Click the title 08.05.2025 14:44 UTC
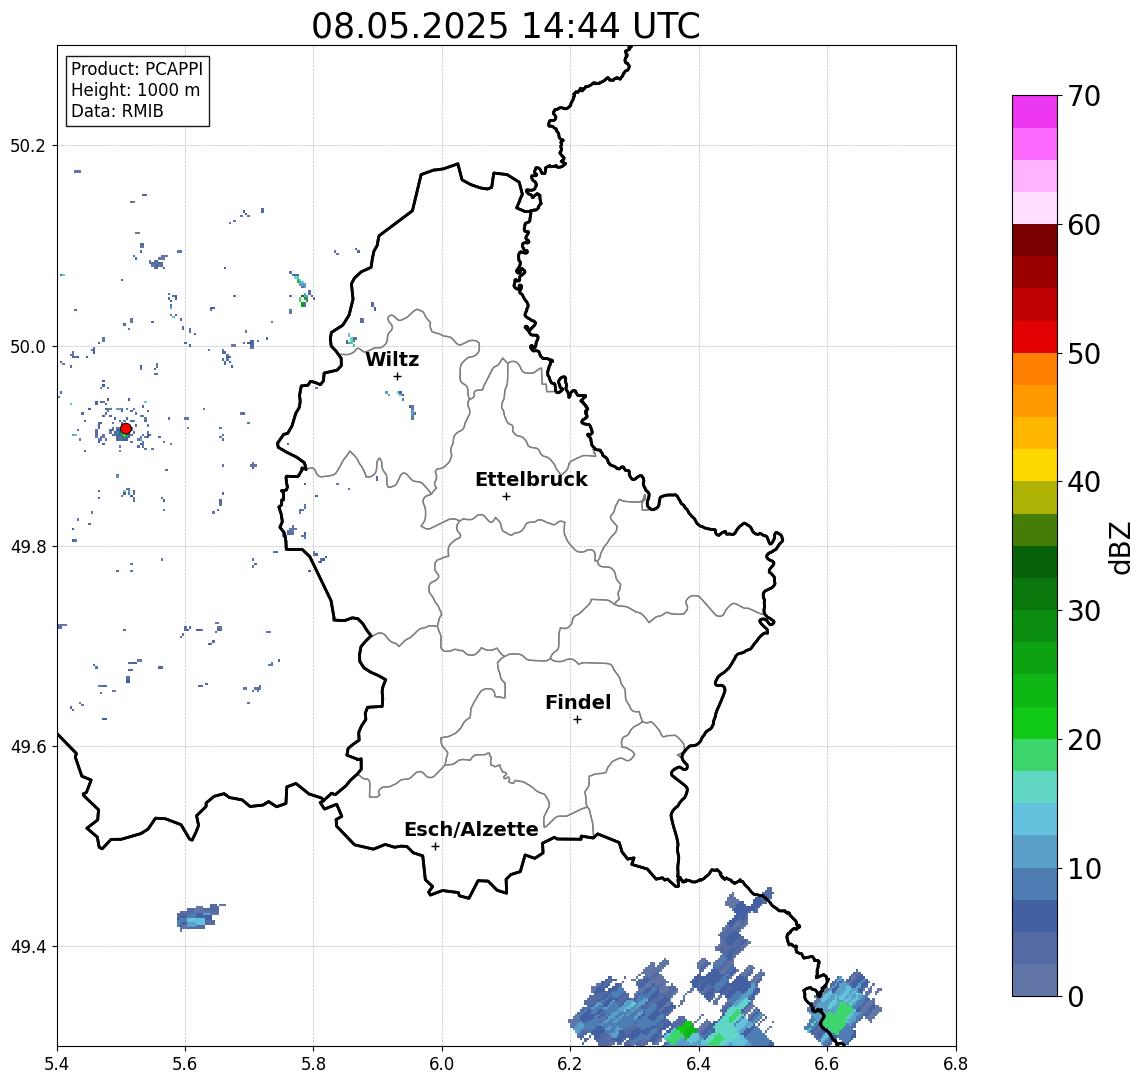This screenshot has width=1145, height=1084. pyautogui.click(x=505, y=27)
